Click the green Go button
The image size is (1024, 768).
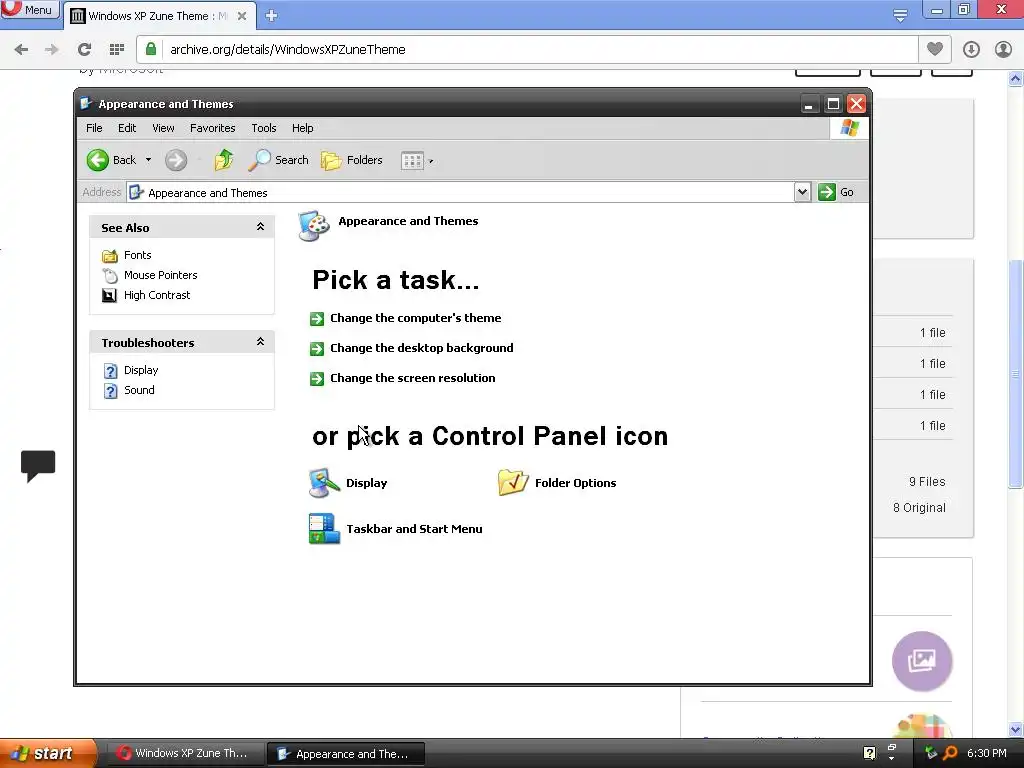coord(836,192)
